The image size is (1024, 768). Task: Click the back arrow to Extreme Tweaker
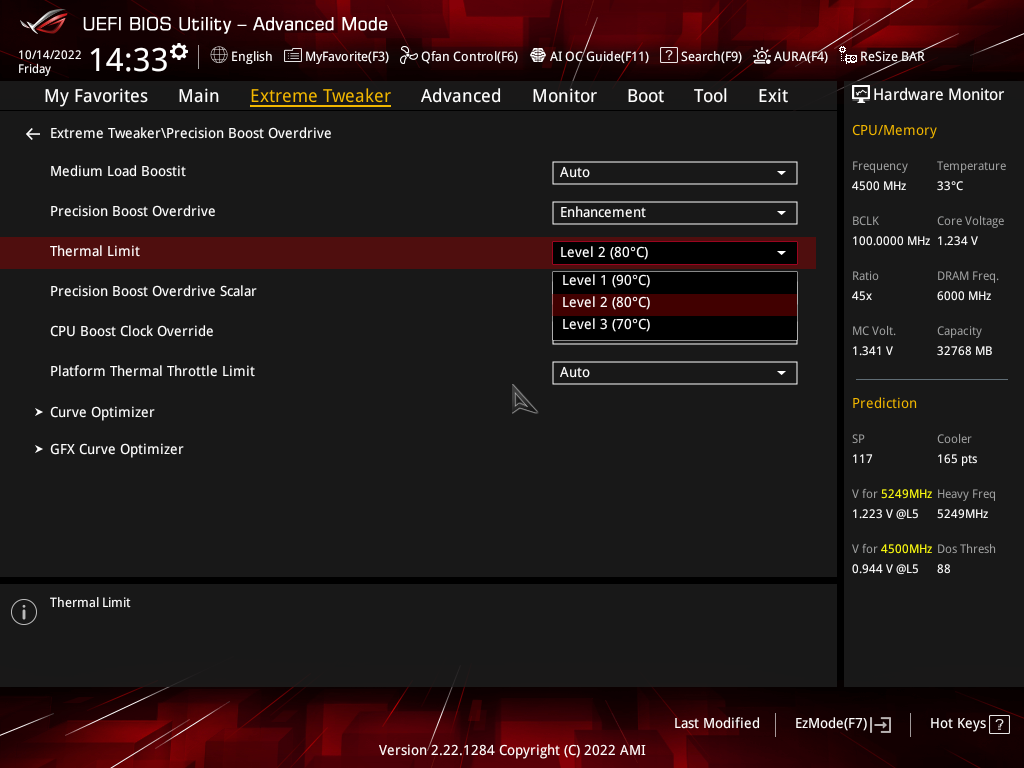pos(33,134)
